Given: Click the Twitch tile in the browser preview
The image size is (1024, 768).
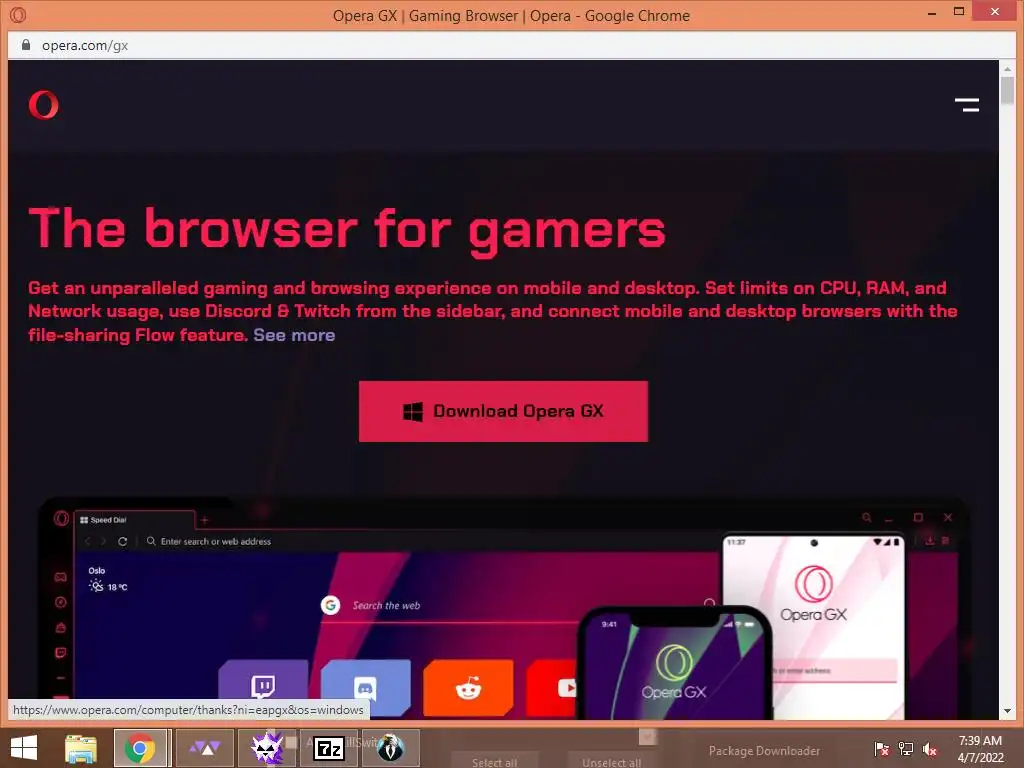Looking at the screenshot, I should (263, 686).
